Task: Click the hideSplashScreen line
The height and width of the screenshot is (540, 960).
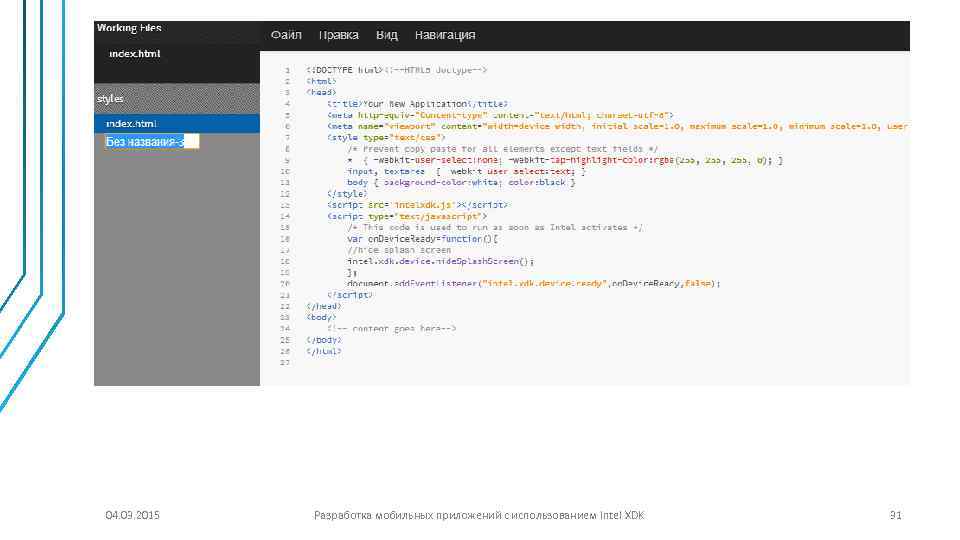Action: pyautogui.click(x=440, y=261)
